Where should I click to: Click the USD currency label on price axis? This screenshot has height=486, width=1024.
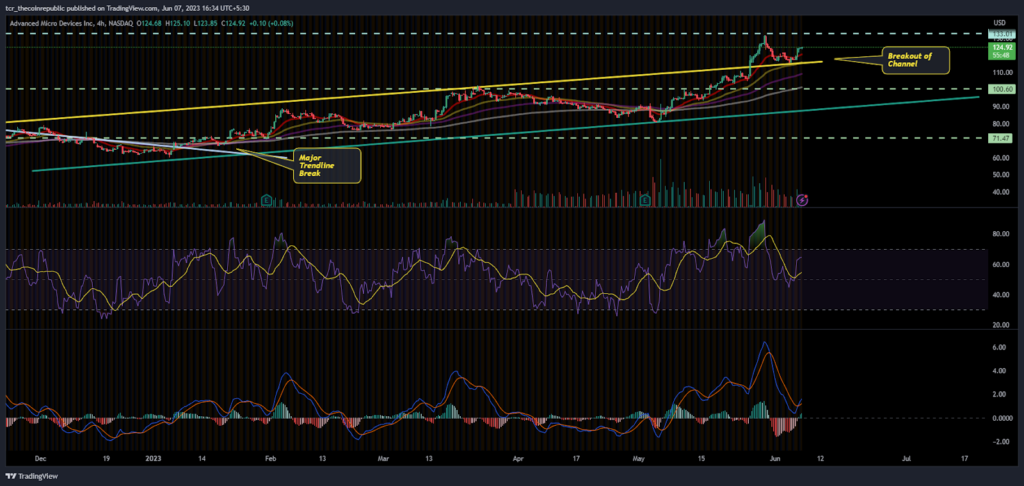[x=1001, y=23]
